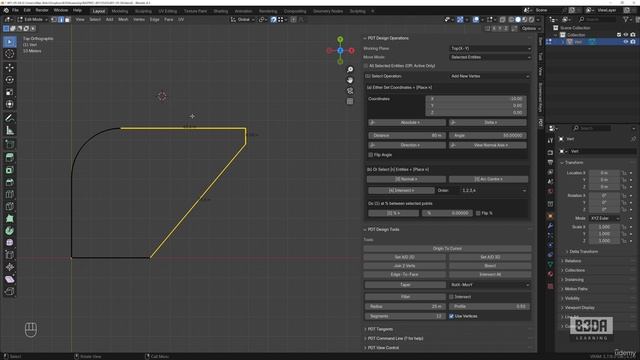The height and width of the screenshot is (360, 640).
Task: Select the Shear tool
Action: tap(9, 280)
